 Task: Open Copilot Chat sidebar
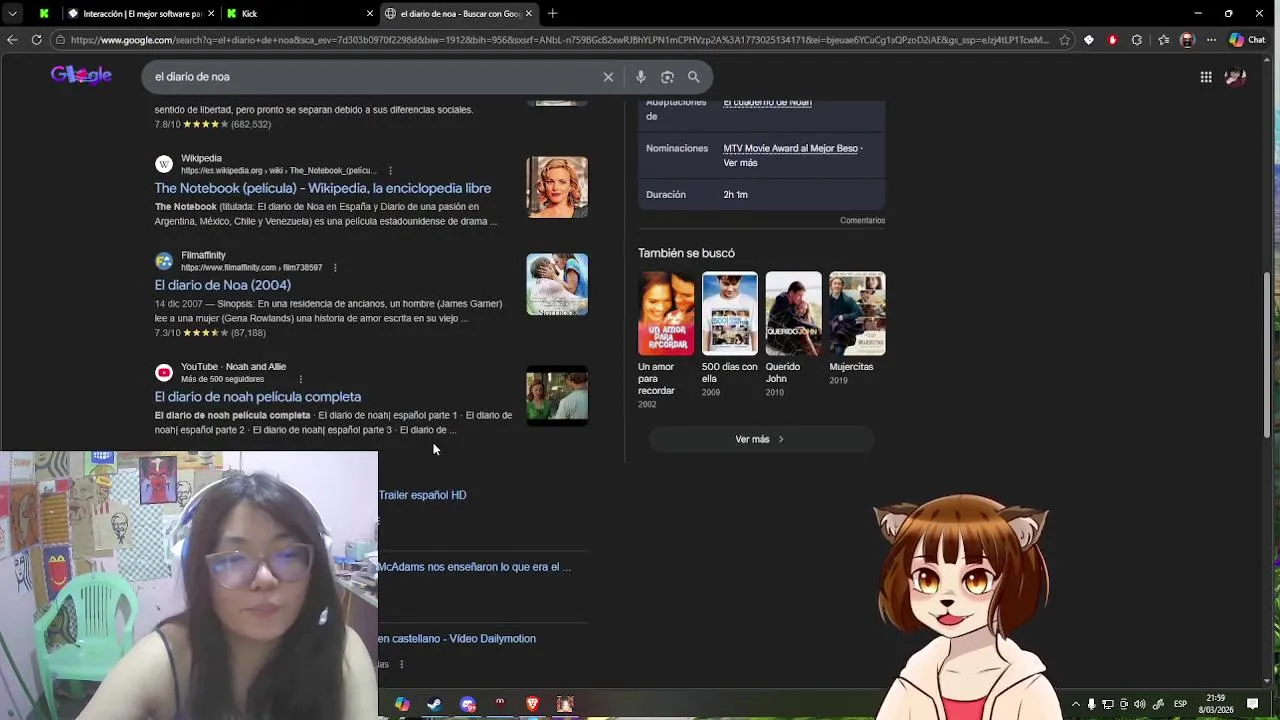point(1247,40)
